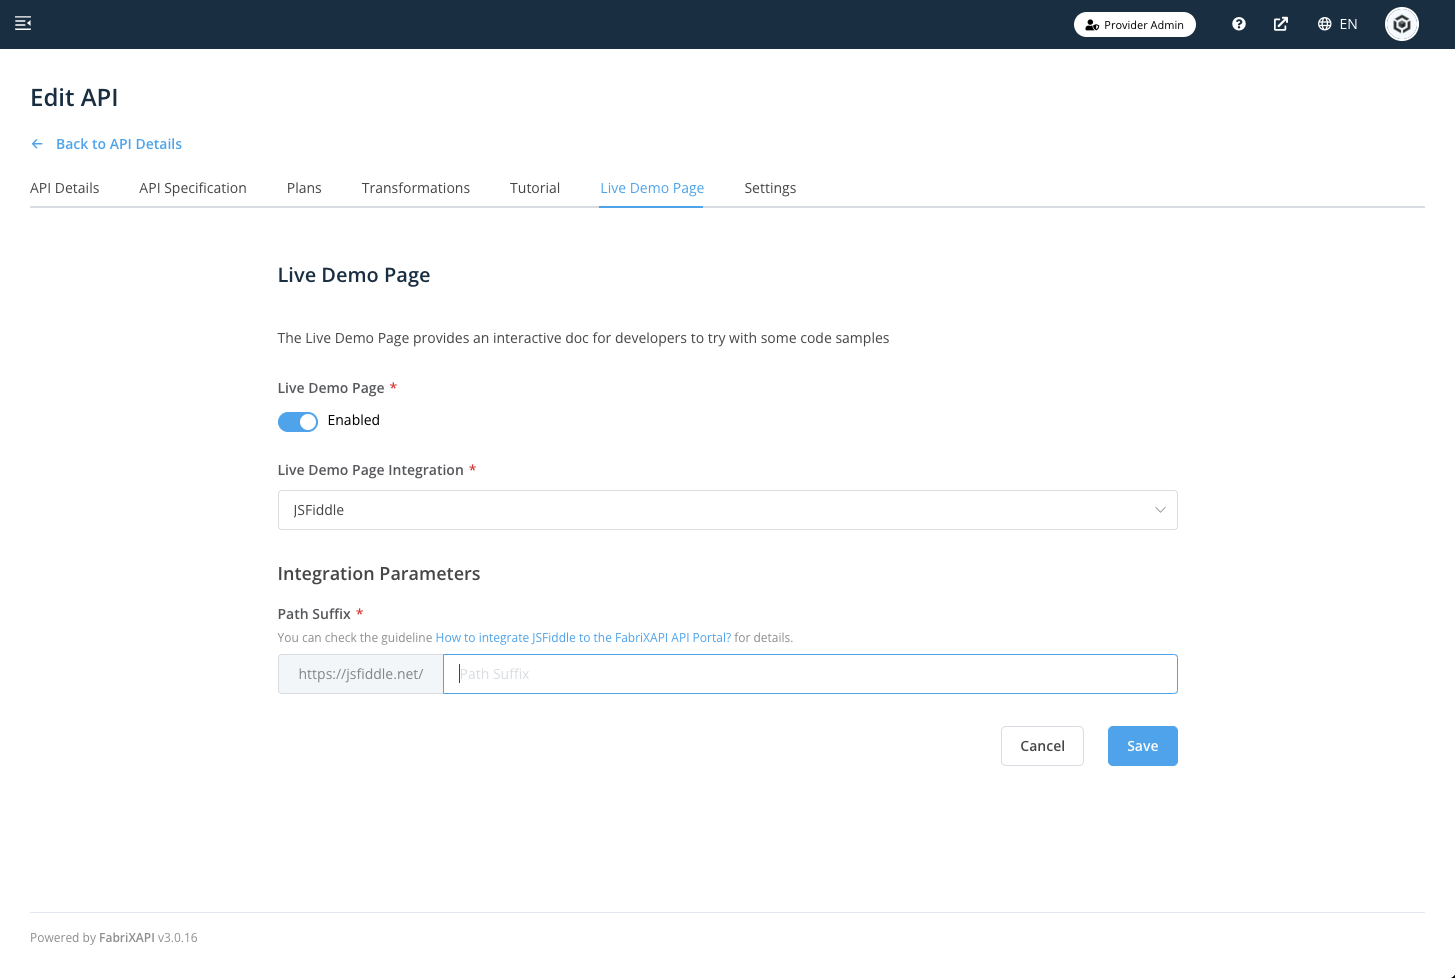Switch to the API Specification tab

click(193, 188)
